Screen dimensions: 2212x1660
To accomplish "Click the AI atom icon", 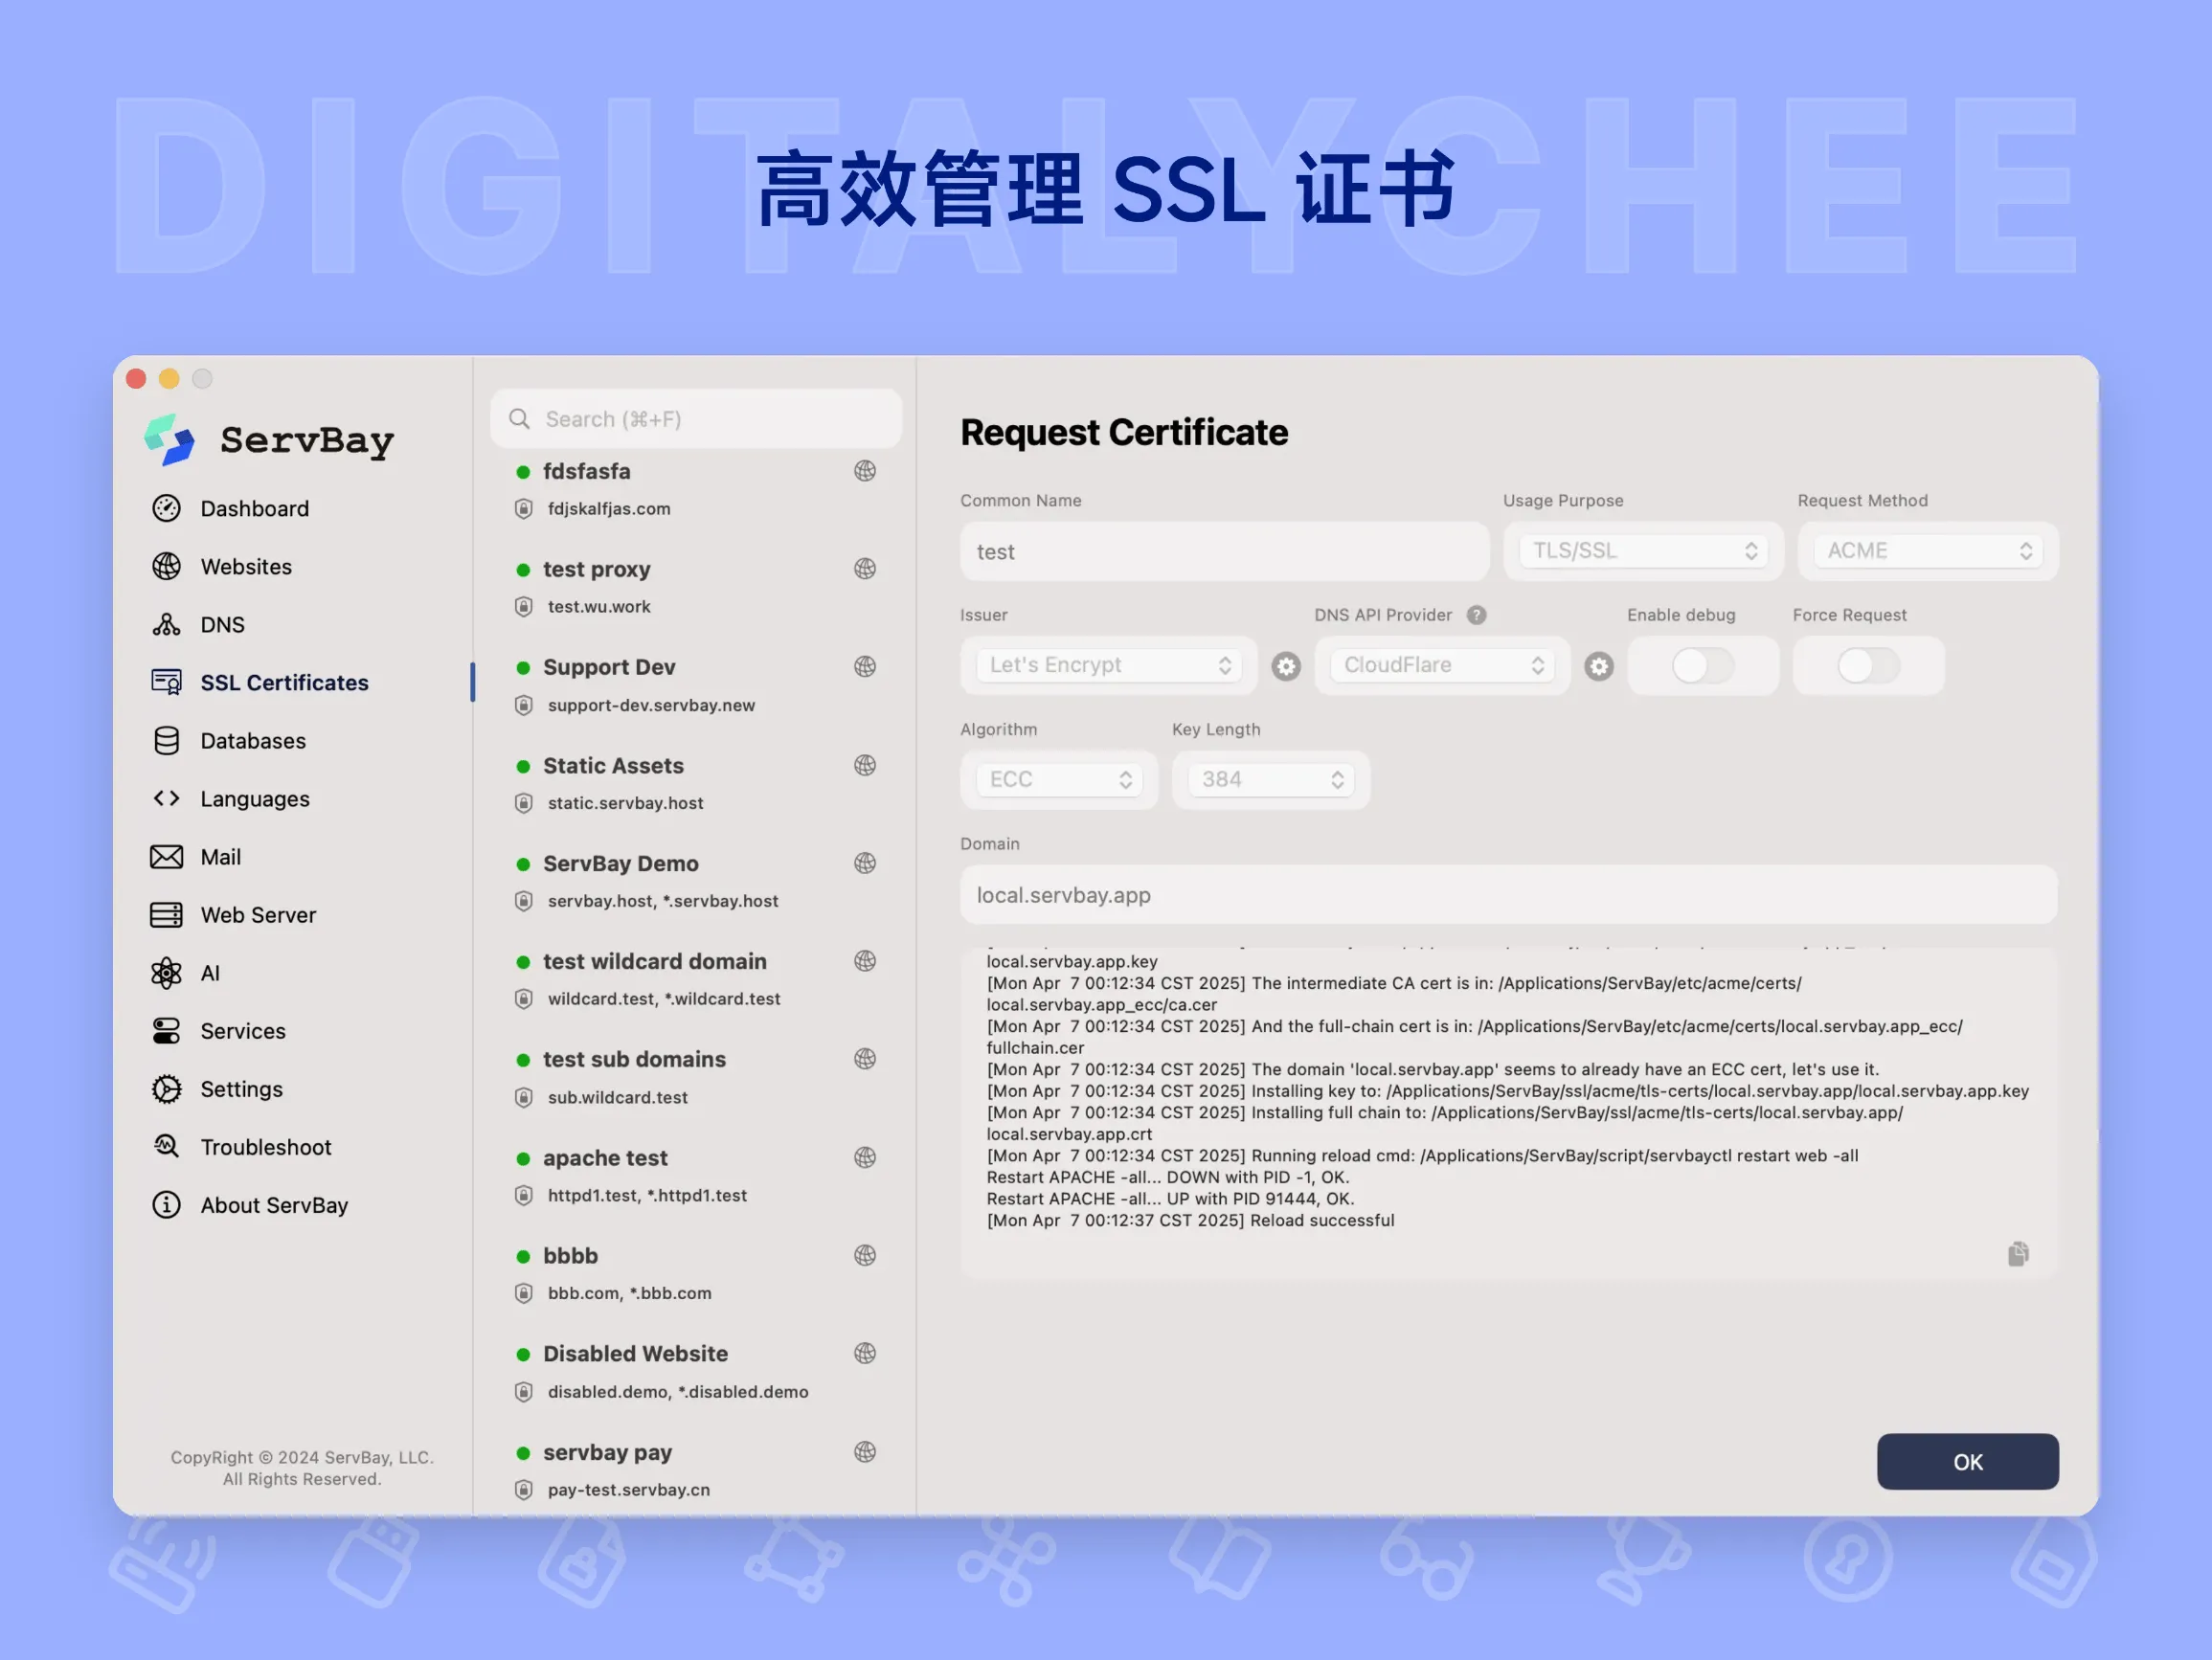I will pos(166,973).
